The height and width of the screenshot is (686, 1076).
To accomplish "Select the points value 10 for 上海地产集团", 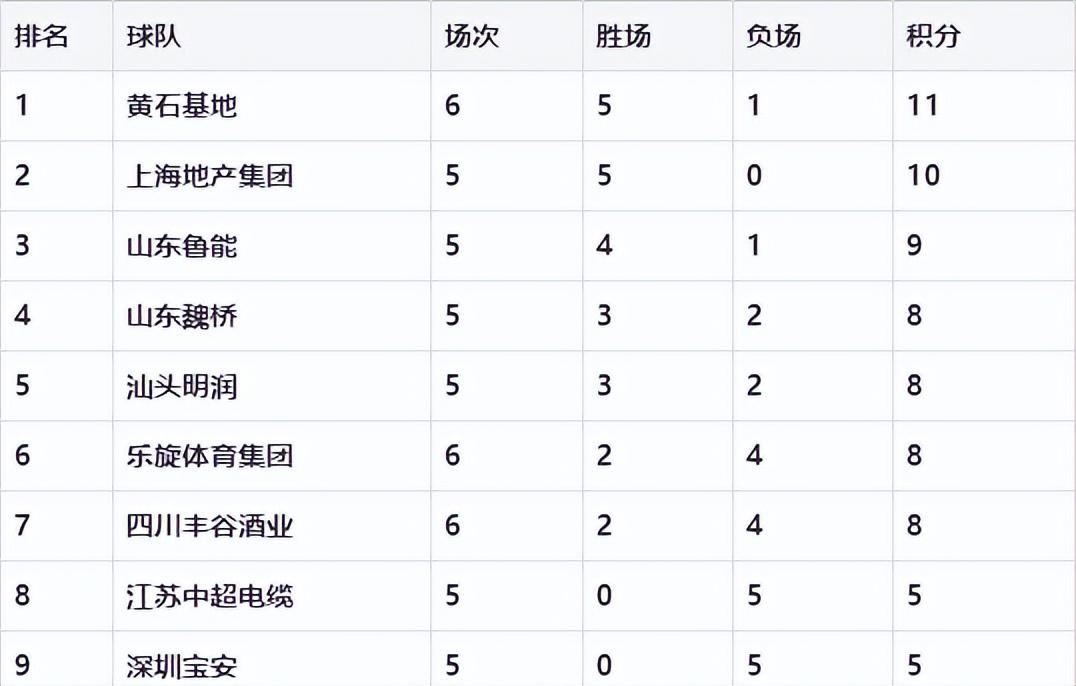I will tap(923, 176).
